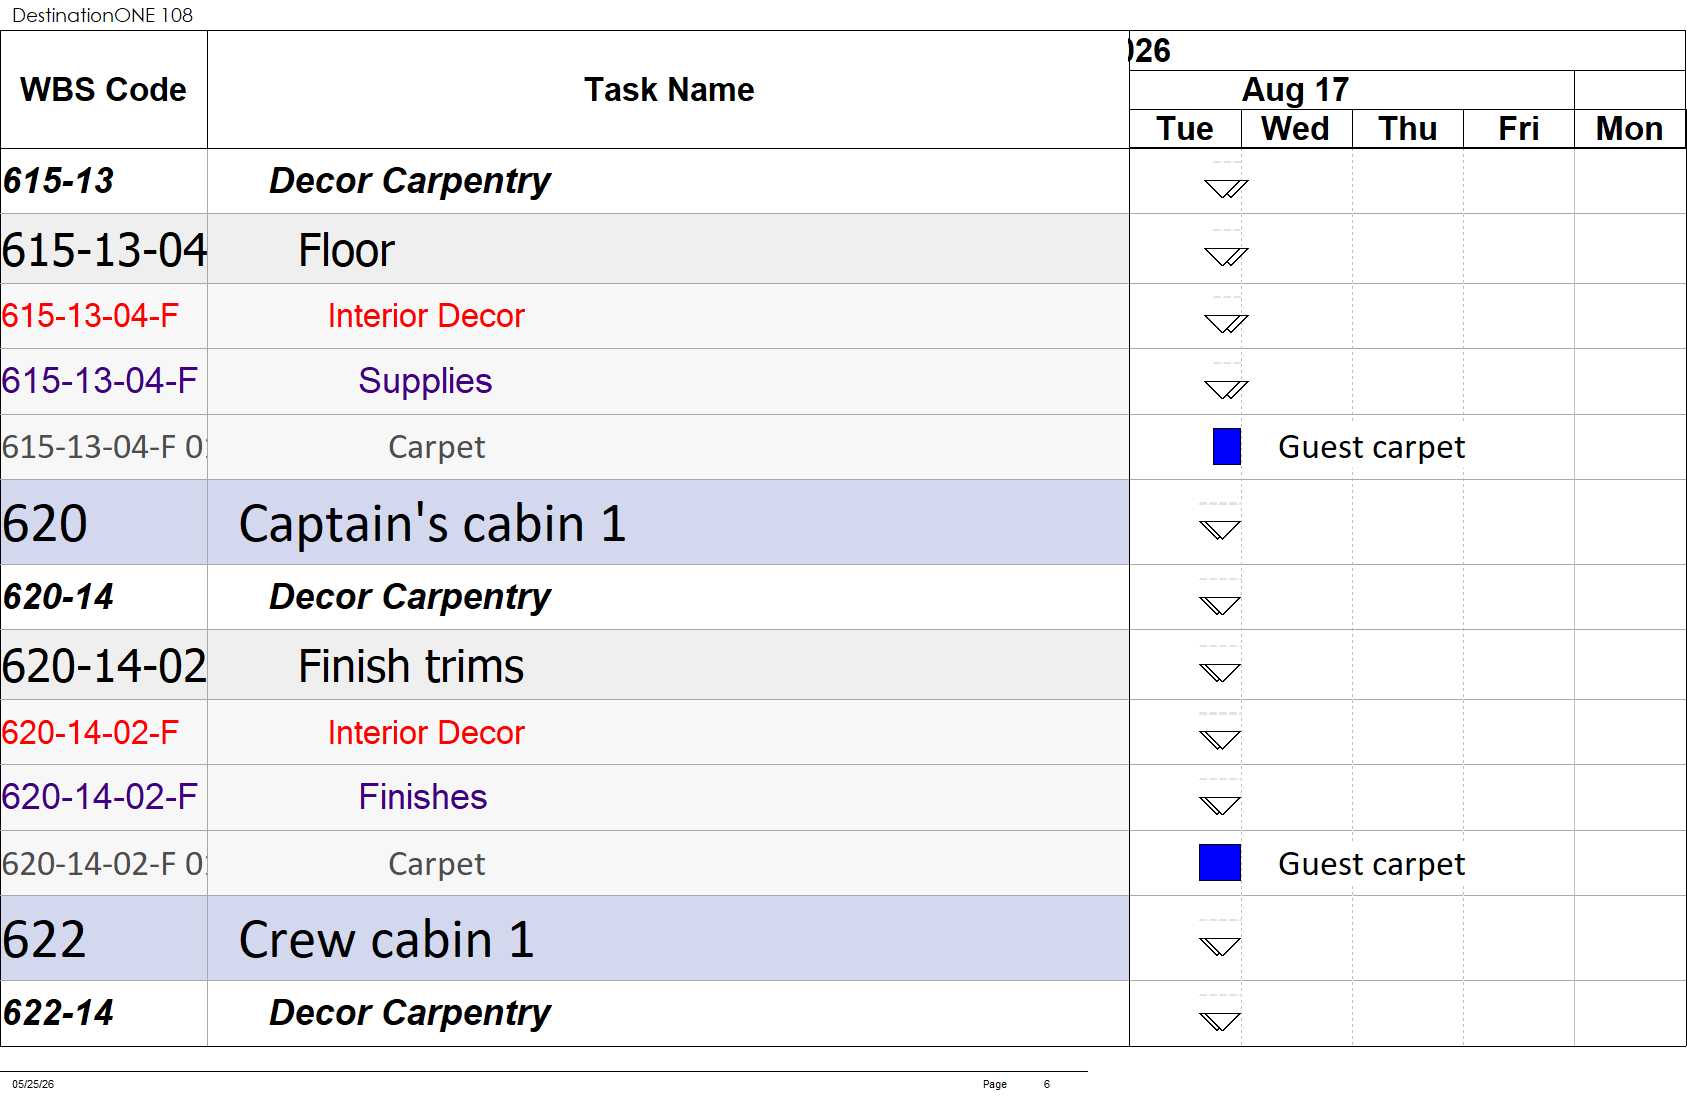Image resolution: width=1687 pixels, height=1097 pixels.
Task: Click the Decor Carpentry 622-14 summary triangle marker
Action: point(1220,1021)
